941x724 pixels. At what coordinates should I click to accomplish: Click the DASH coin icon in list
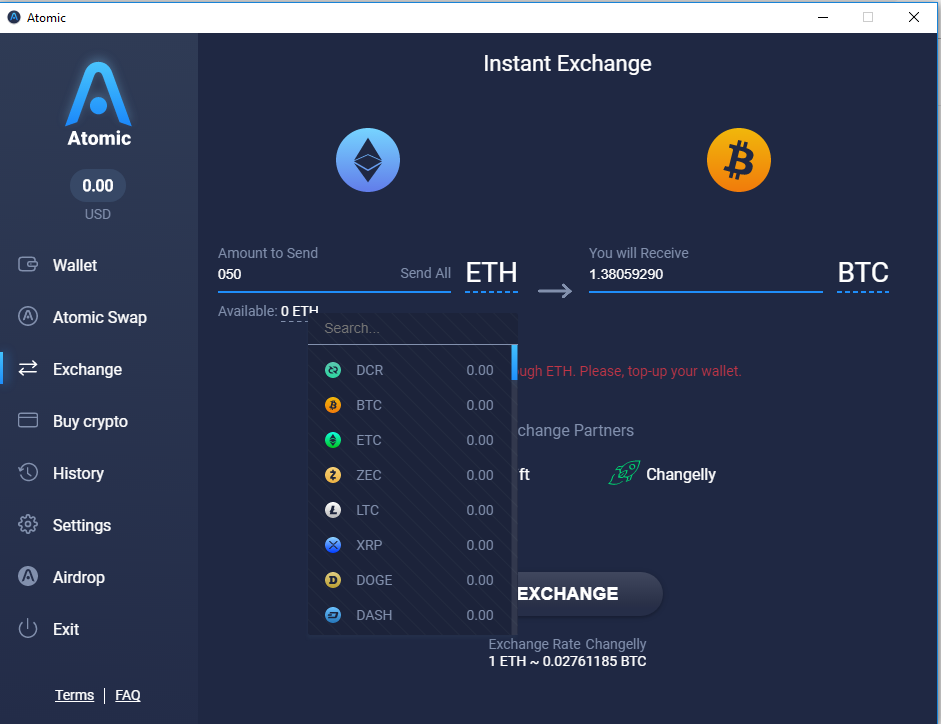pos(333,615)
